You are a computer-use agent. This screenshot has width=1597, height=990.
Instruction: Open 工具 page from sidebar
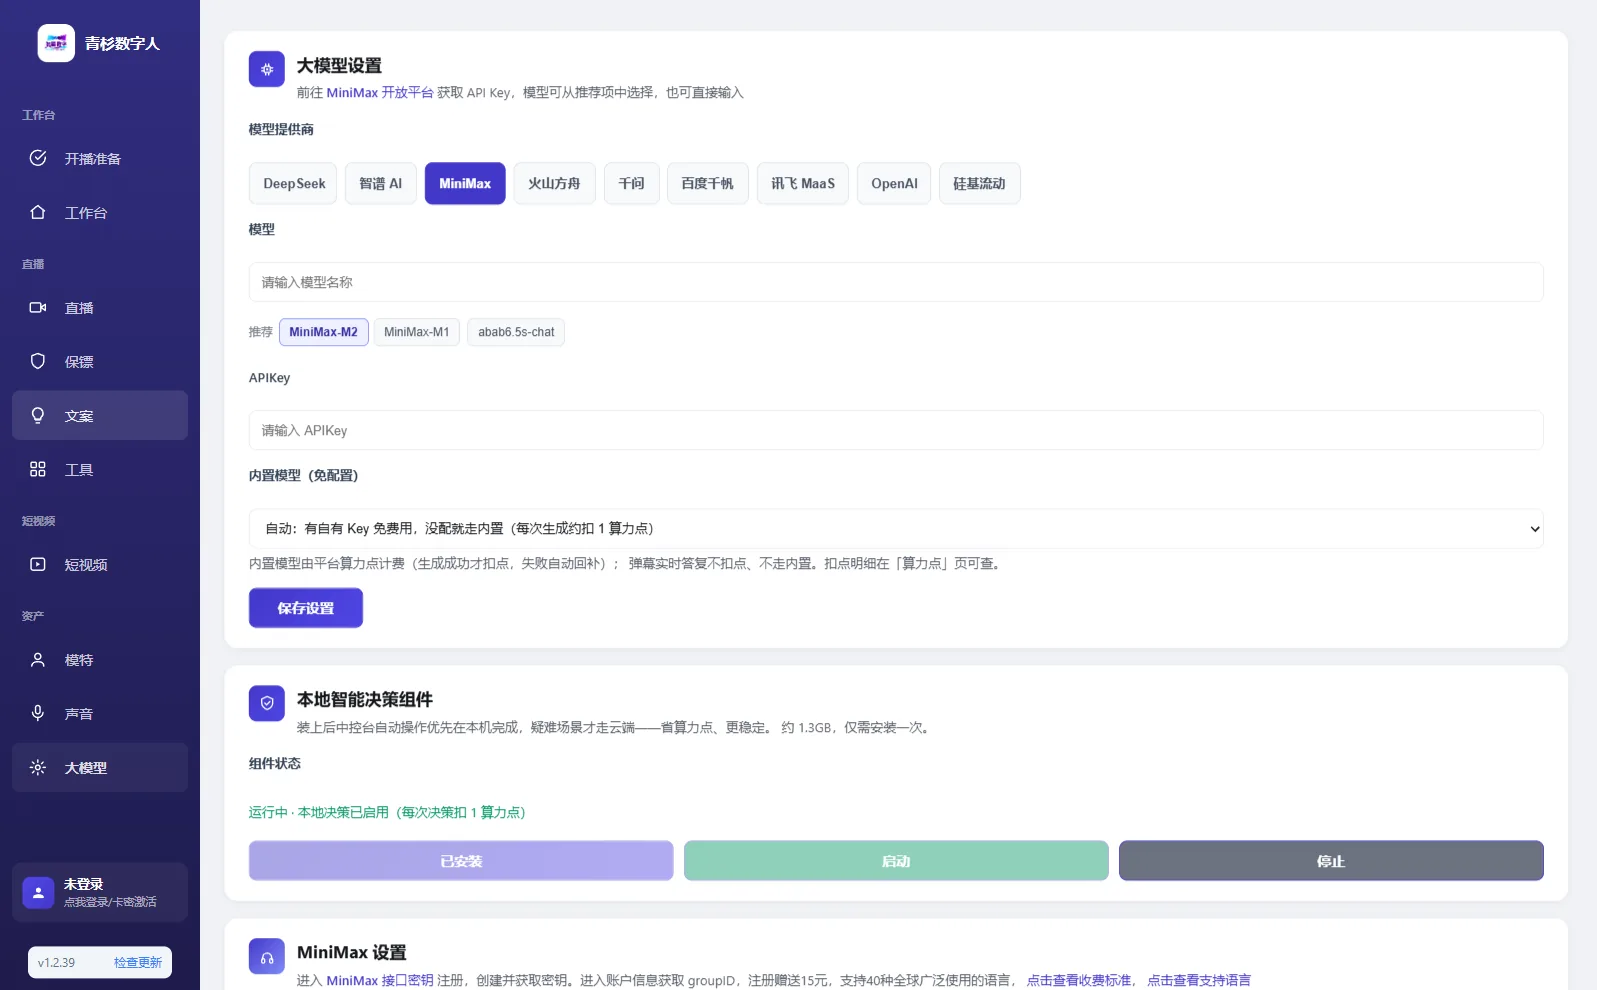click(x=100, y=469)
